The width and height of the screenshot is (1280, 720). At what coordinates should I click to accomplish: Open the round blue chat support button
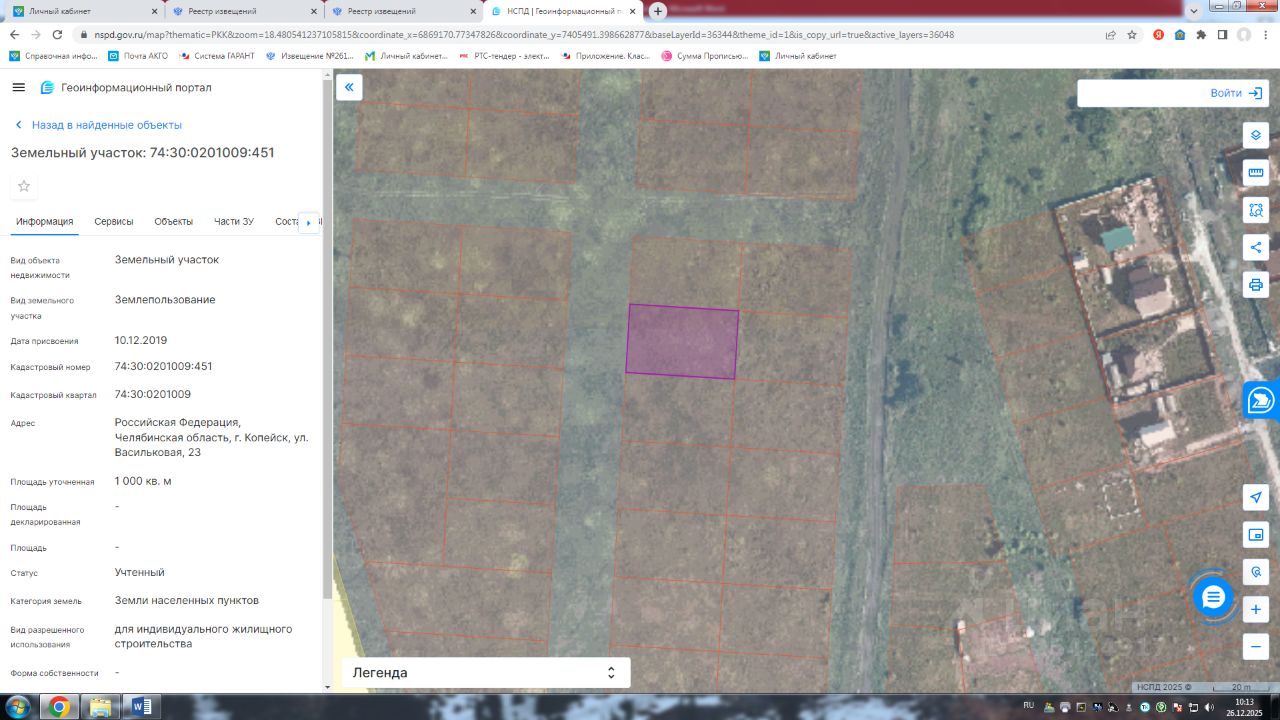click(1213, 597)
